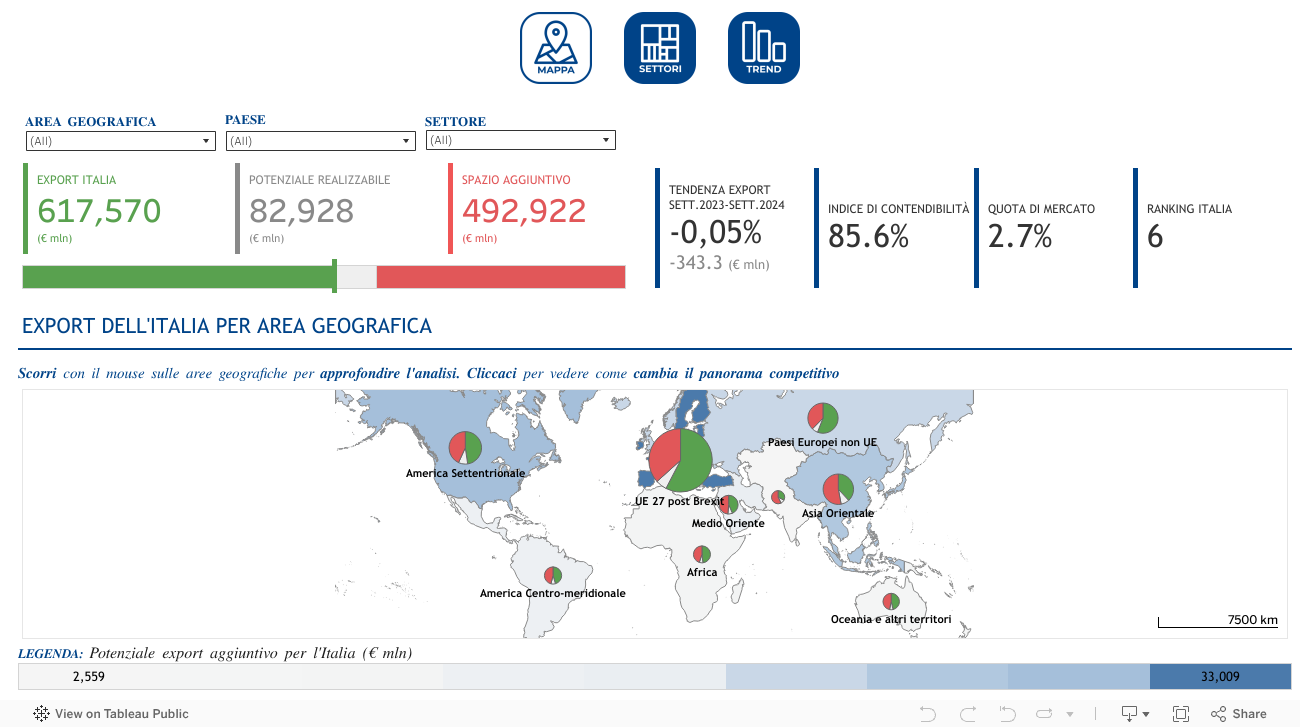This screenshot has width=1300, height=727.
Task: Click the Refresh data icon
Action: click(1045, 714)
